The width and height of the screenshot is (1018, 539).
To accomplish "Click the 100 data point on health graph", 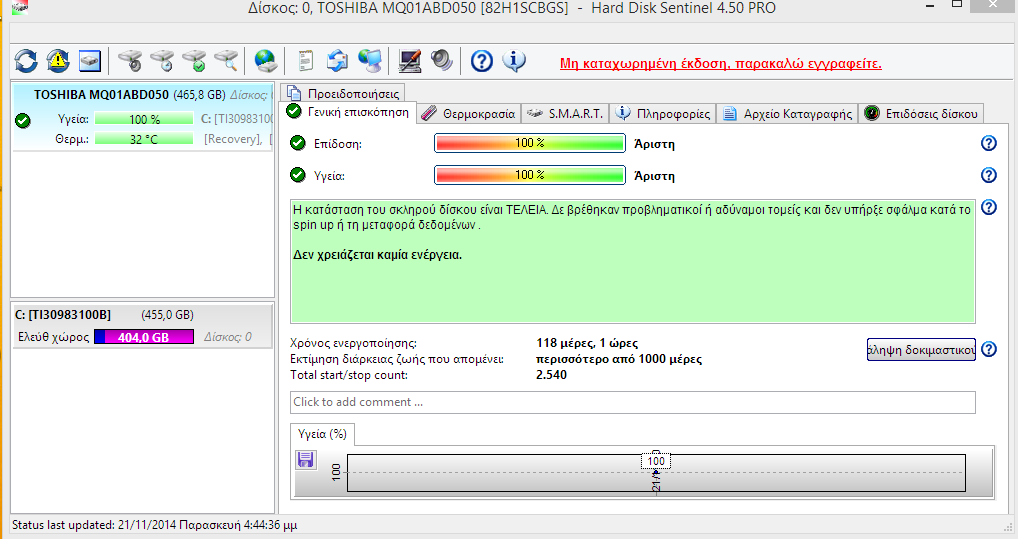I will point(656,461).
